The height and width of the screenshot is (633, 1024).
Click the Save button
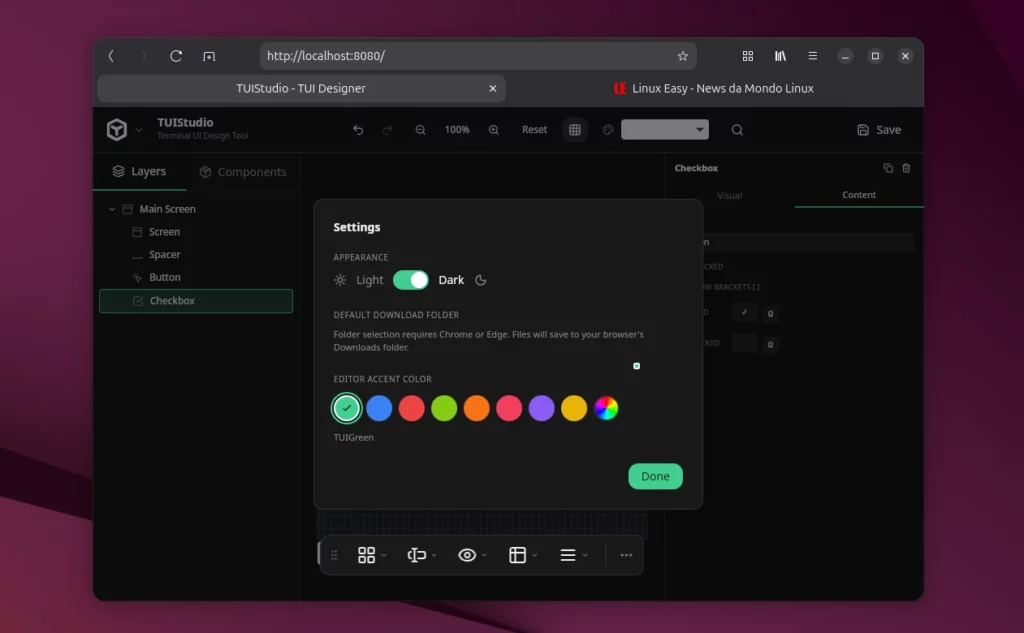pyautogui.click(x=879, y=130)
